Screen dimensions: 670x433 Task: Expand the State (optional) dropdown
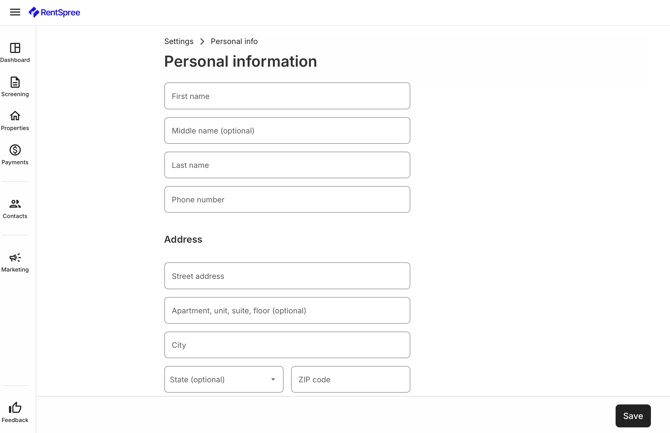[x=223, y=379]
